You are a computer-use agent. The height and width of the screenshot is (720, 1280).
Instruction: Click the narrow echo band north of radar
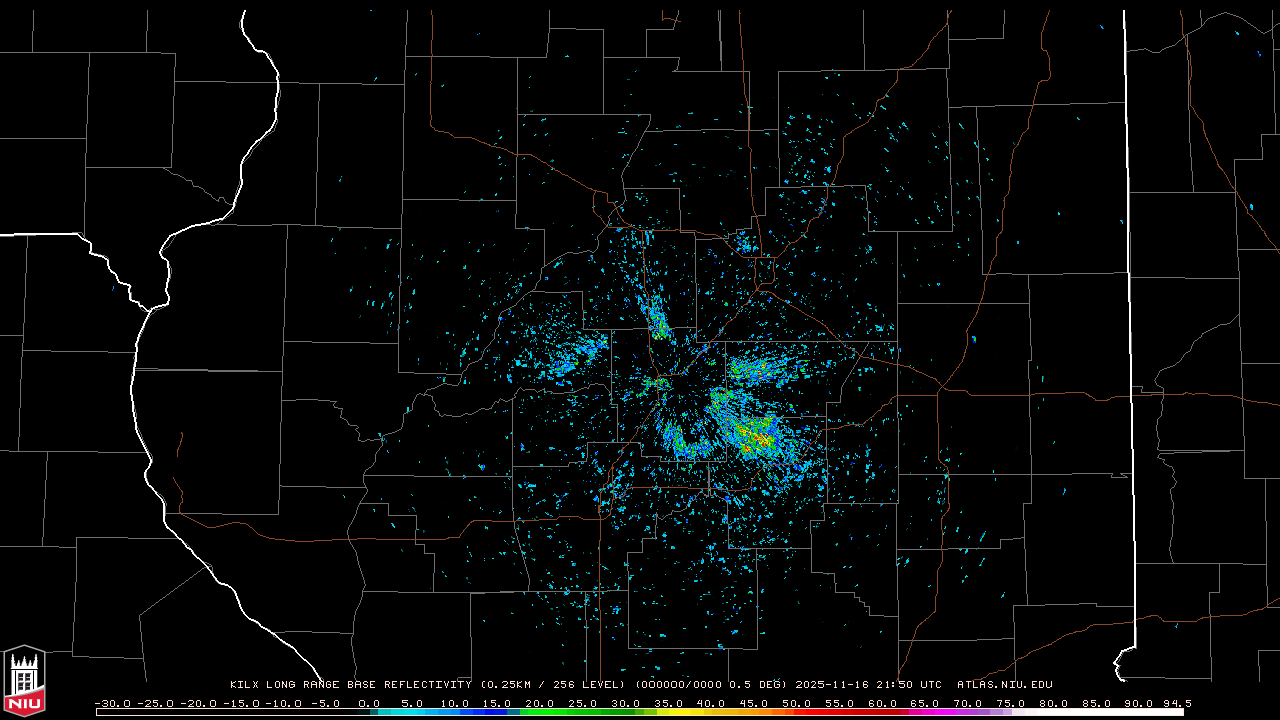658,318
